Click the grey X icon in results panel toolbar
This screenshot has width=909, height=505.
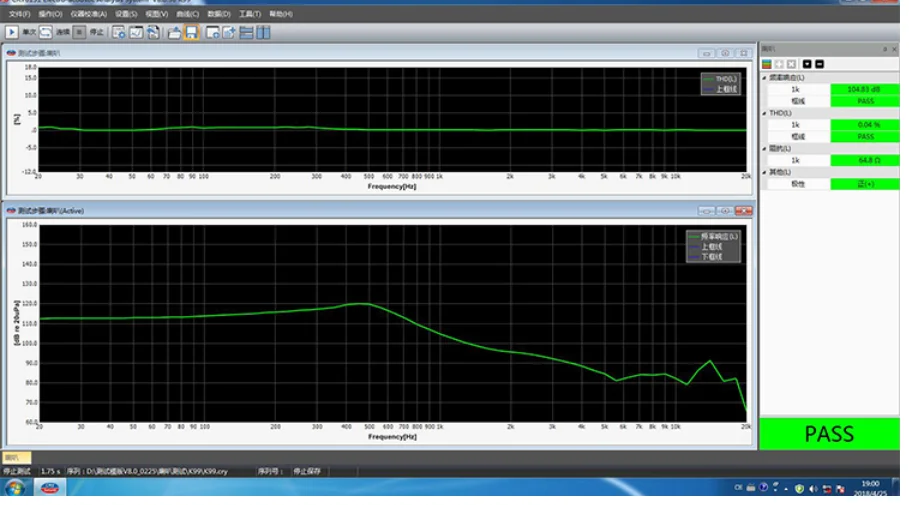point(791,64)
